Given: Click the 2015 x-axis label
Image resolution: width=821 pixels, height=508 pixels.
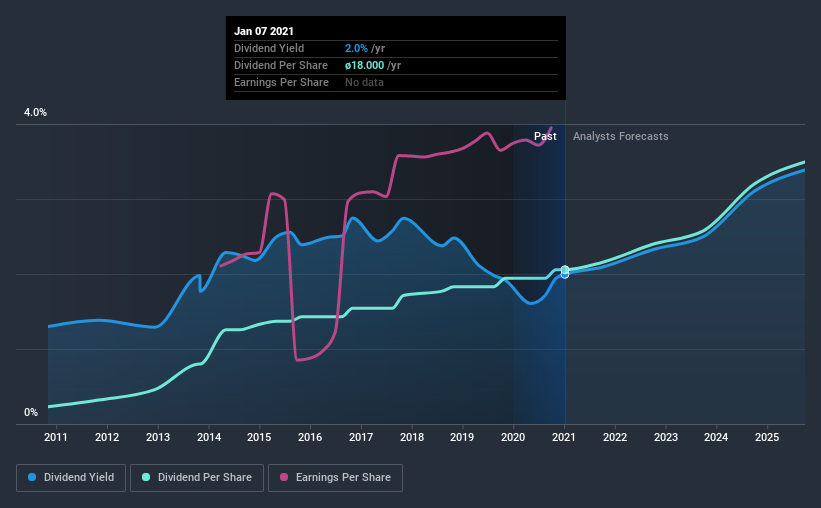Looking at the screenshot, I should [x=259, y=437].
